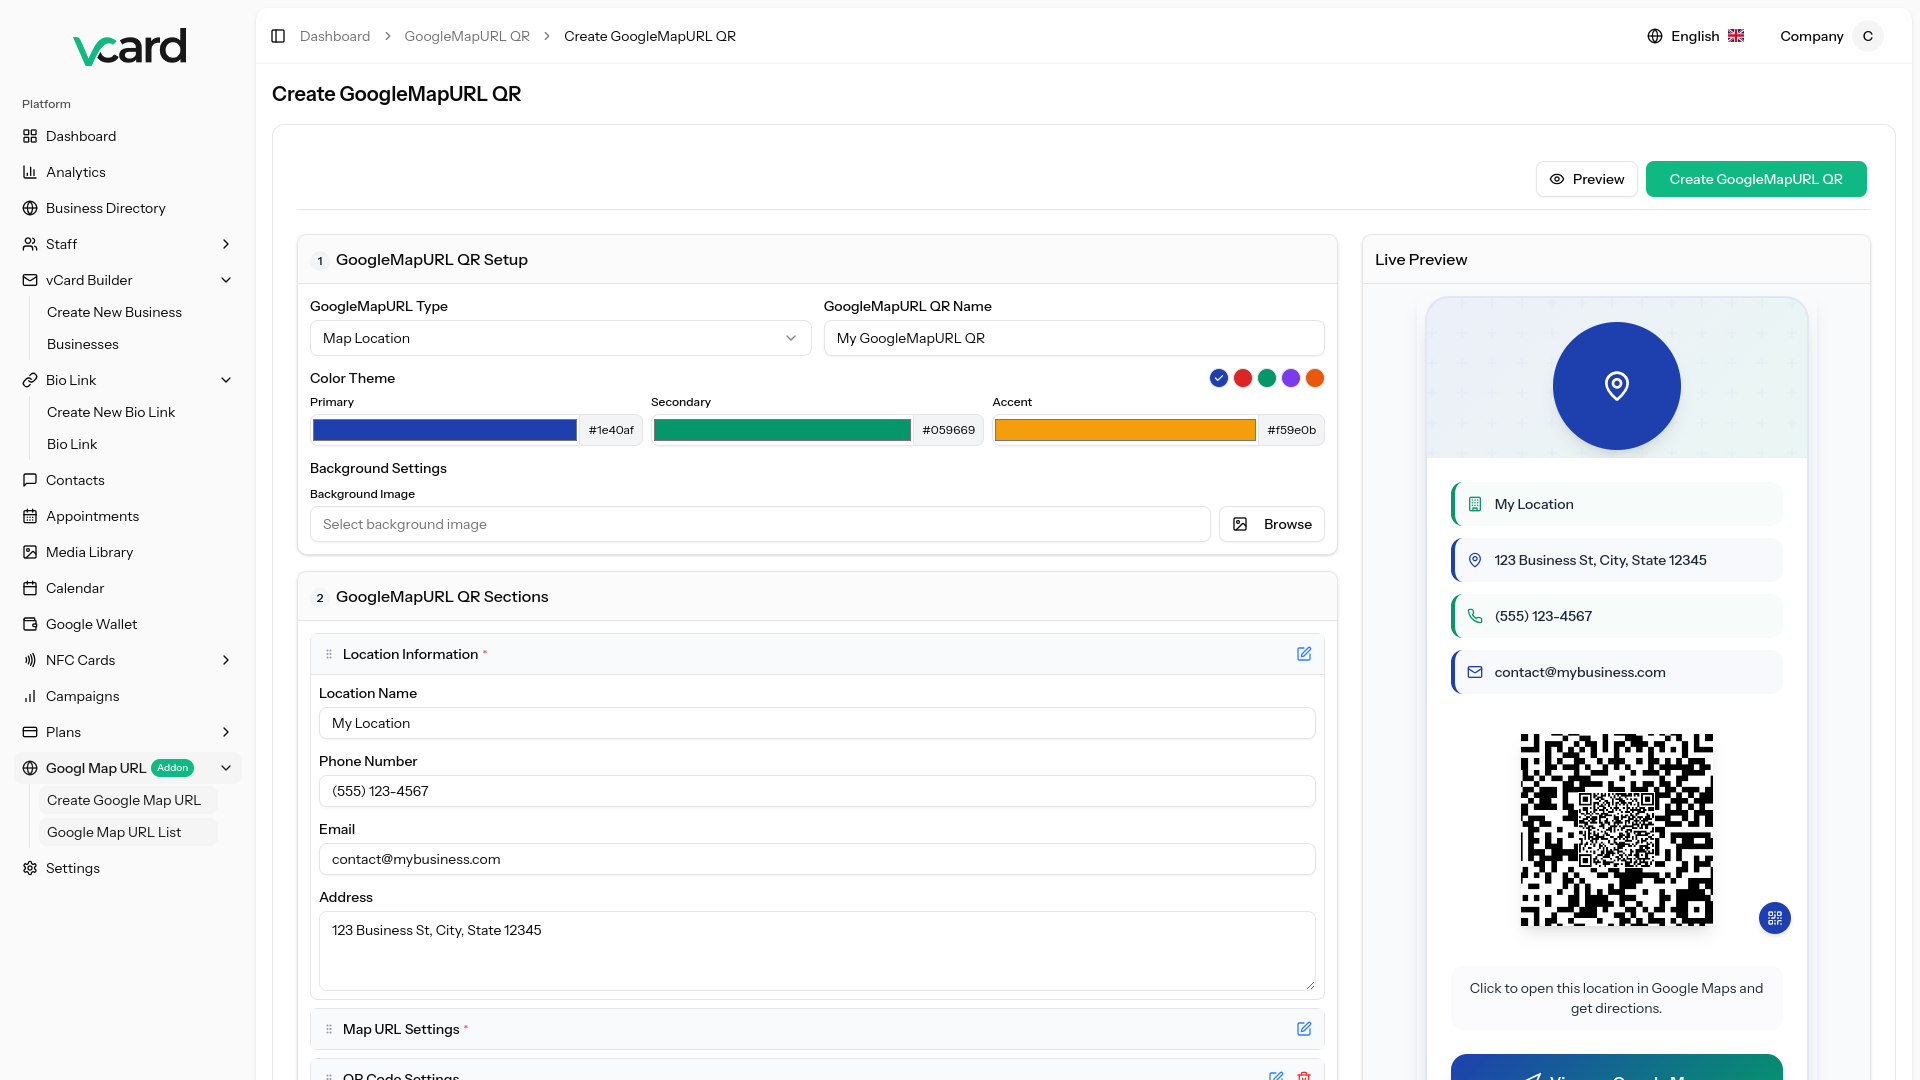1920x1080 pixels.
Task: Select the blue checked theme preset
Action: tap(1218, 378)
